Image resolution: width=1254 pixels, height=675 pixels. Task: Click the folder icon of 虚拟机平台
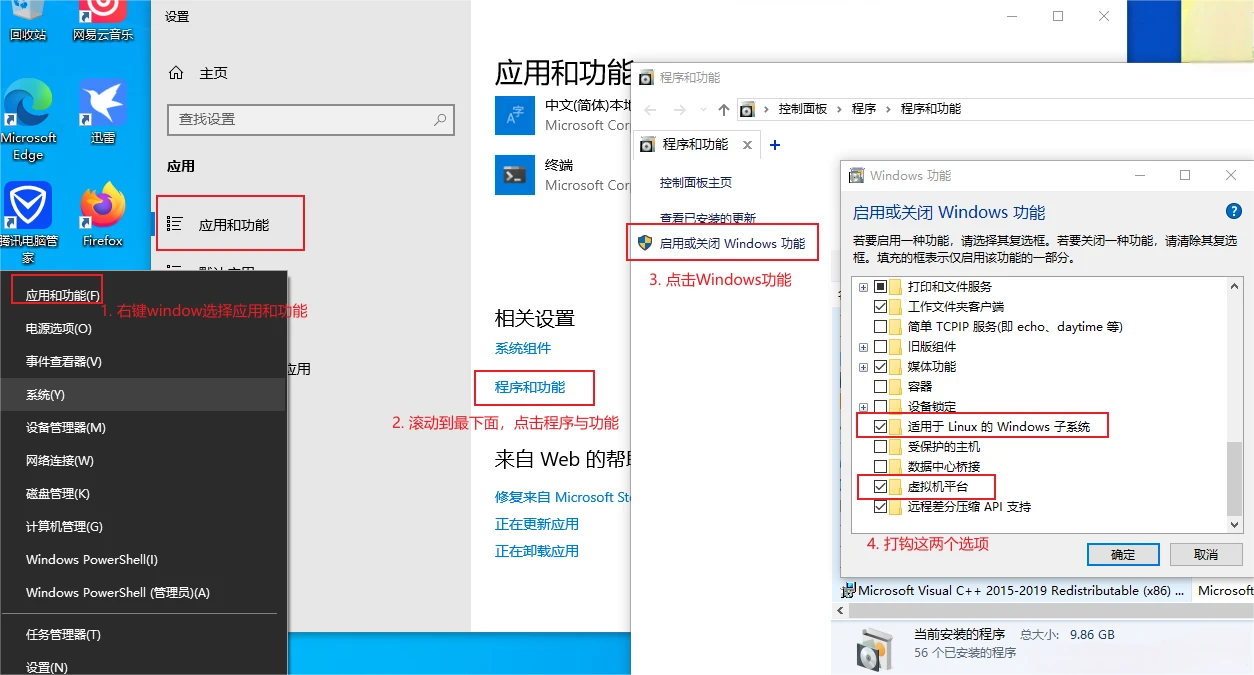[x=896, y=487]
